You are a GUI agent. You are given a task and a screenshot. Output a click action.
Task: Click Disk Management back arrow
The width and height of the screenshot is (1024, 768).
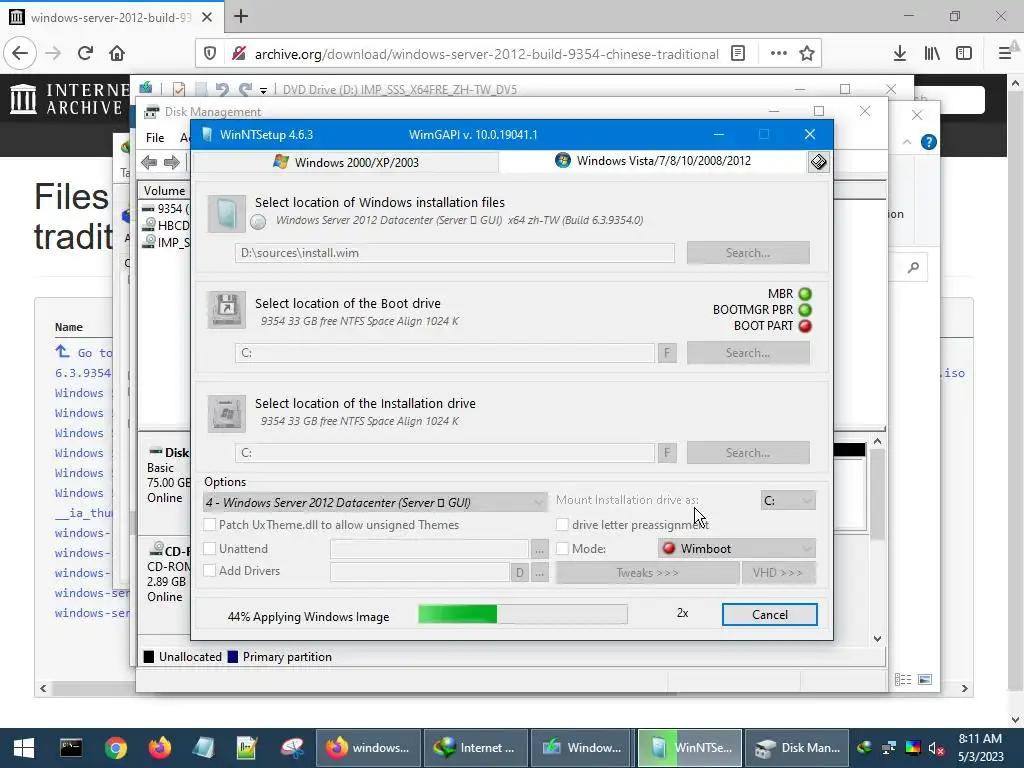(149, 162)
